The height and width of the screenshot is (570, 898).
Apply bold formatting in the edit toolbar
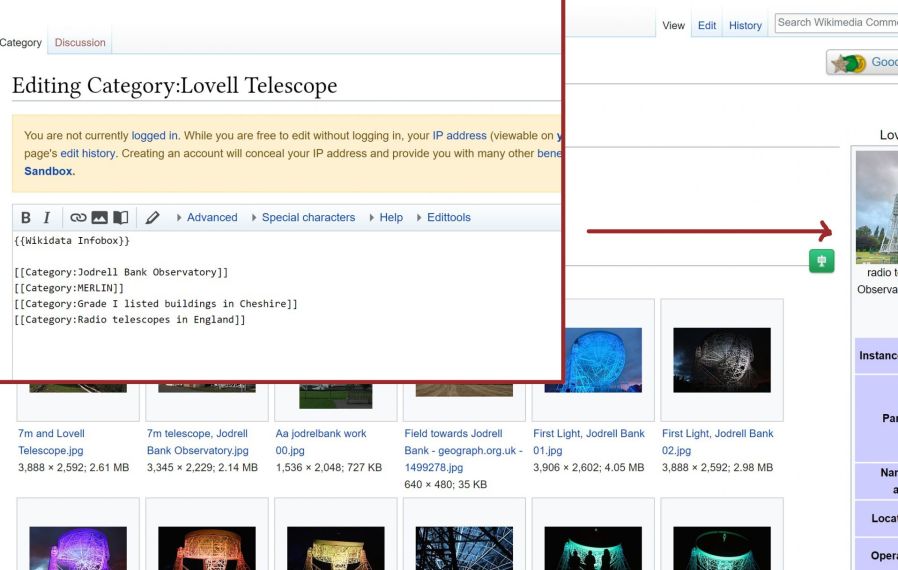coord(26,218)
